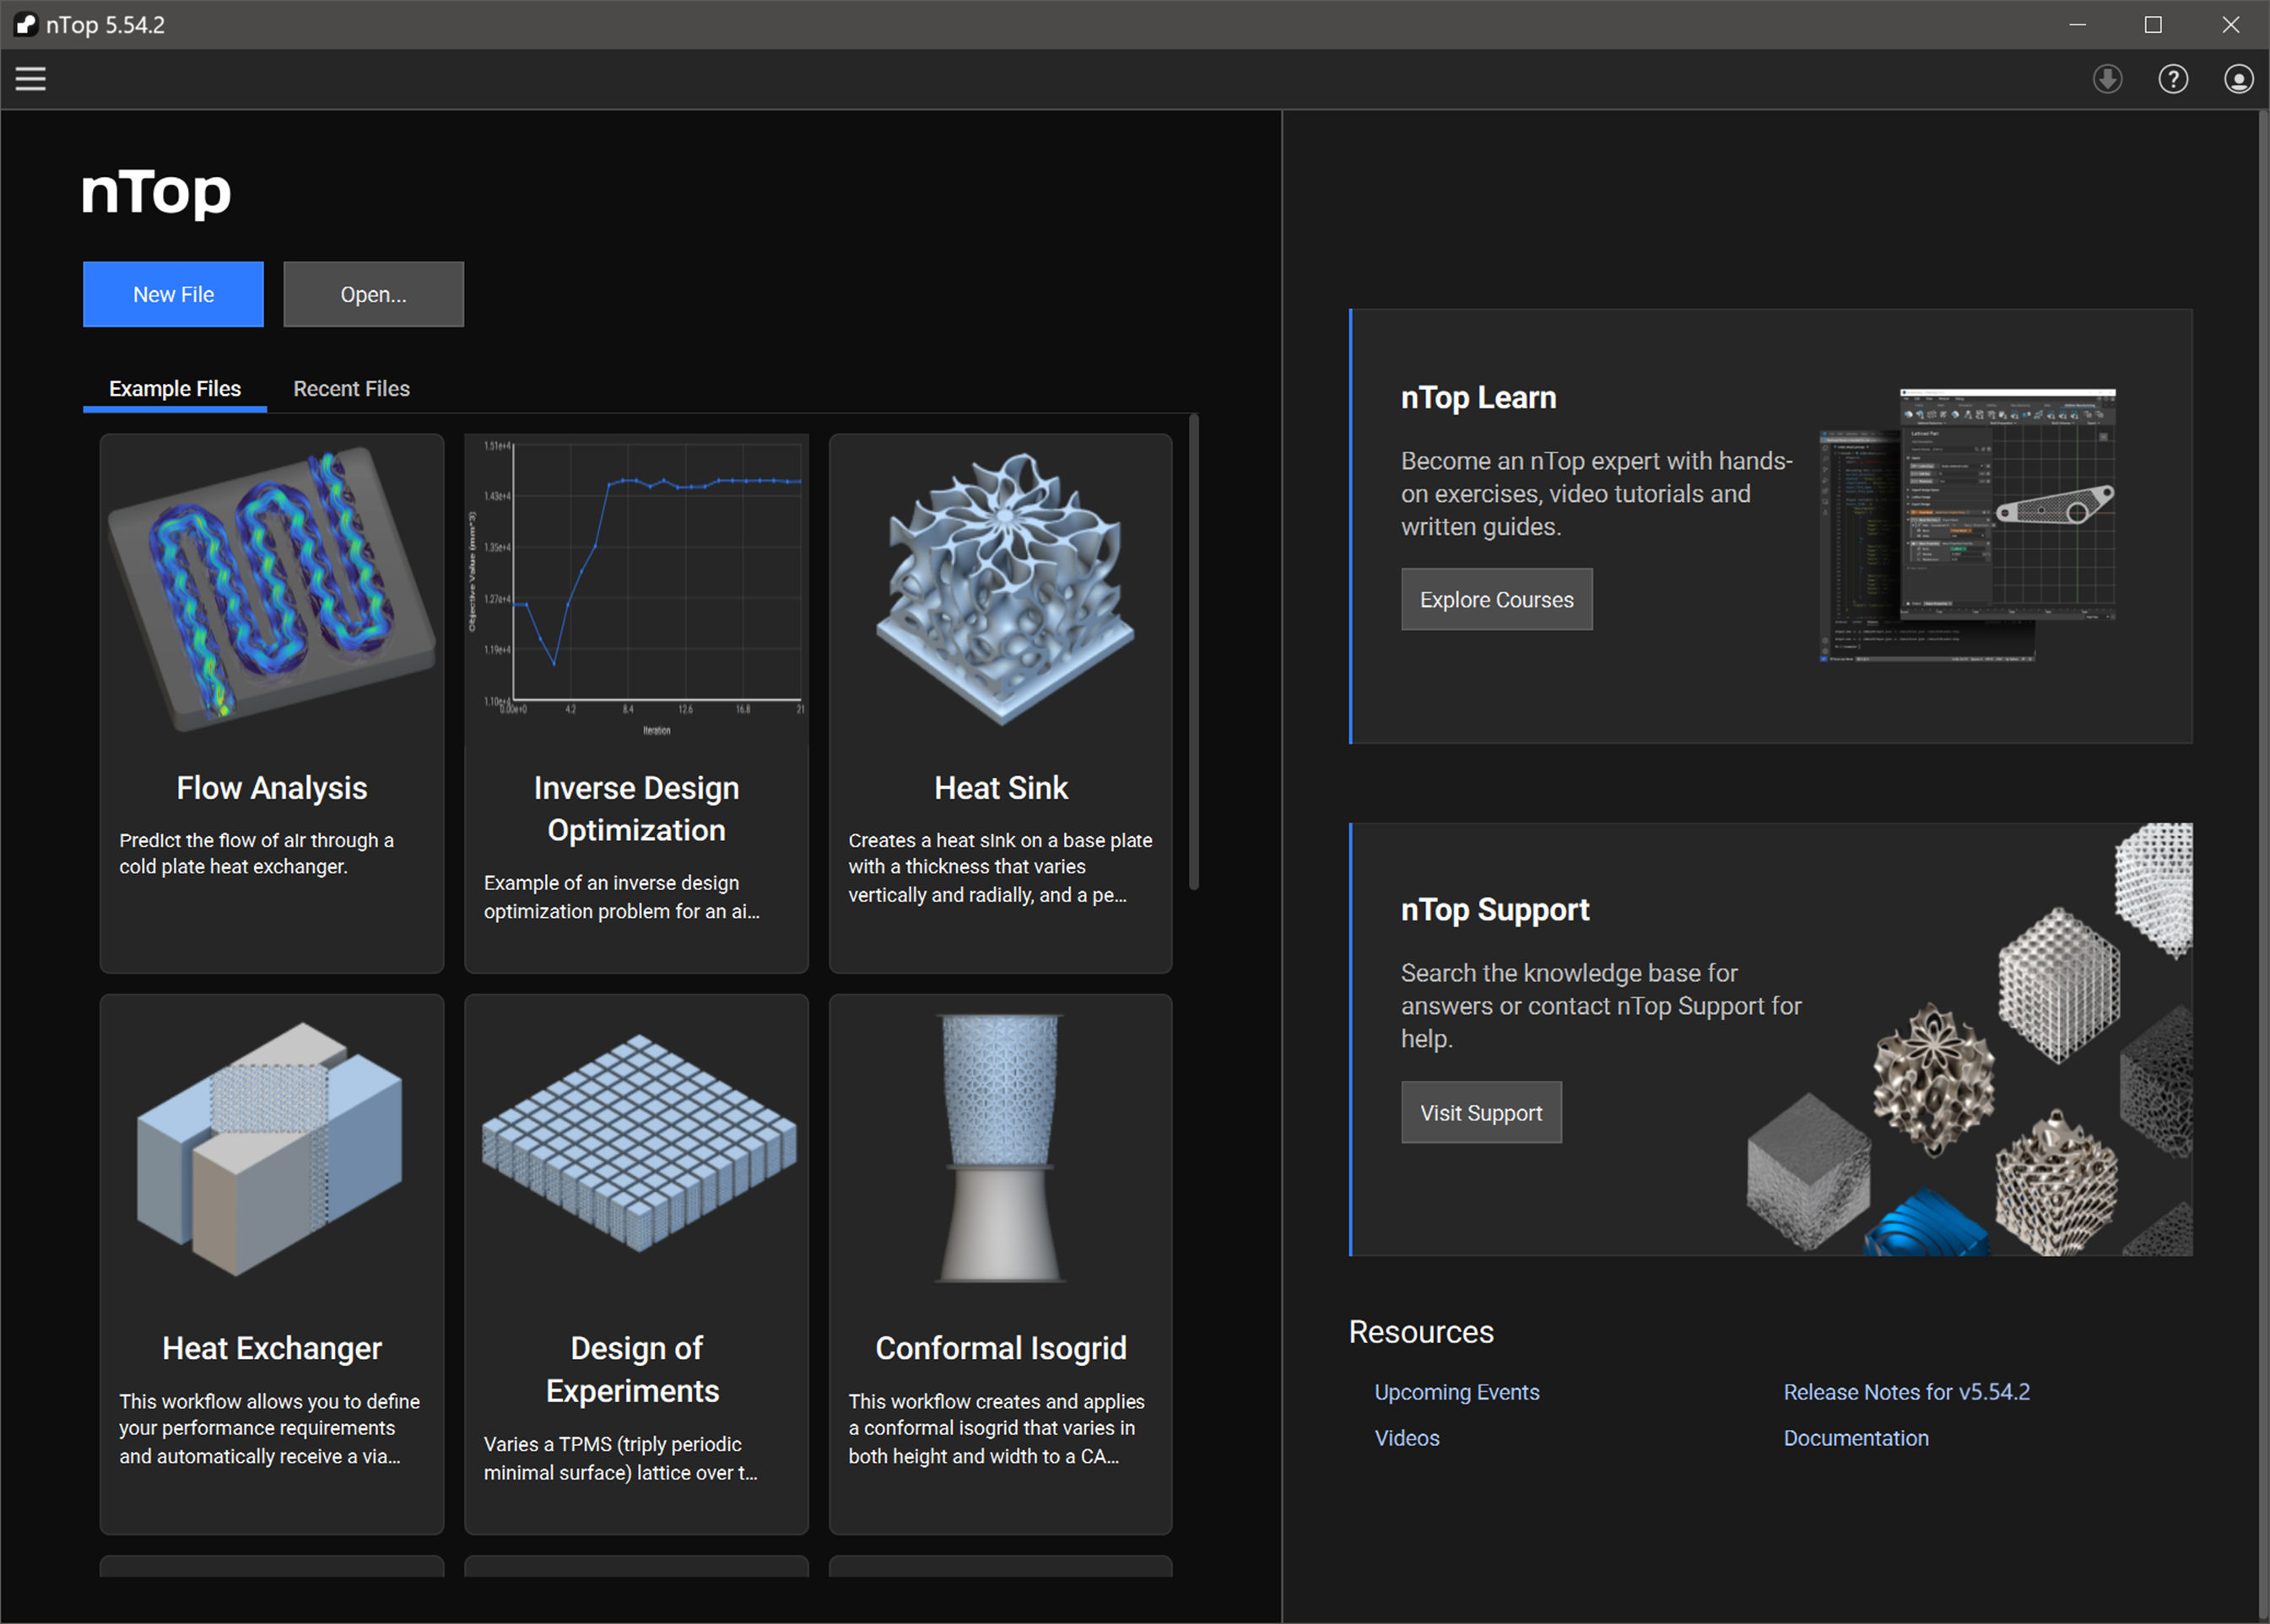Open the Documentation link

click(1856, 1438)
